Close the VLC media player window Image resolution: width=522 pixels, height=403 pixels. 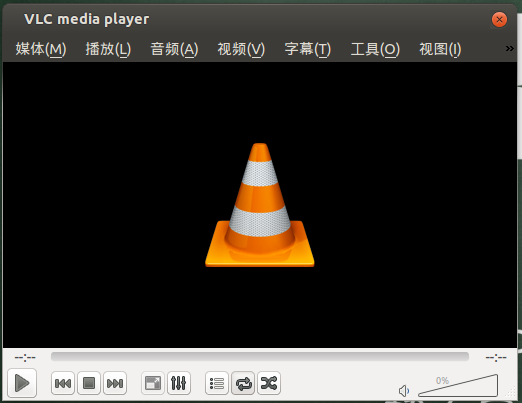click(x=499, y=20)
